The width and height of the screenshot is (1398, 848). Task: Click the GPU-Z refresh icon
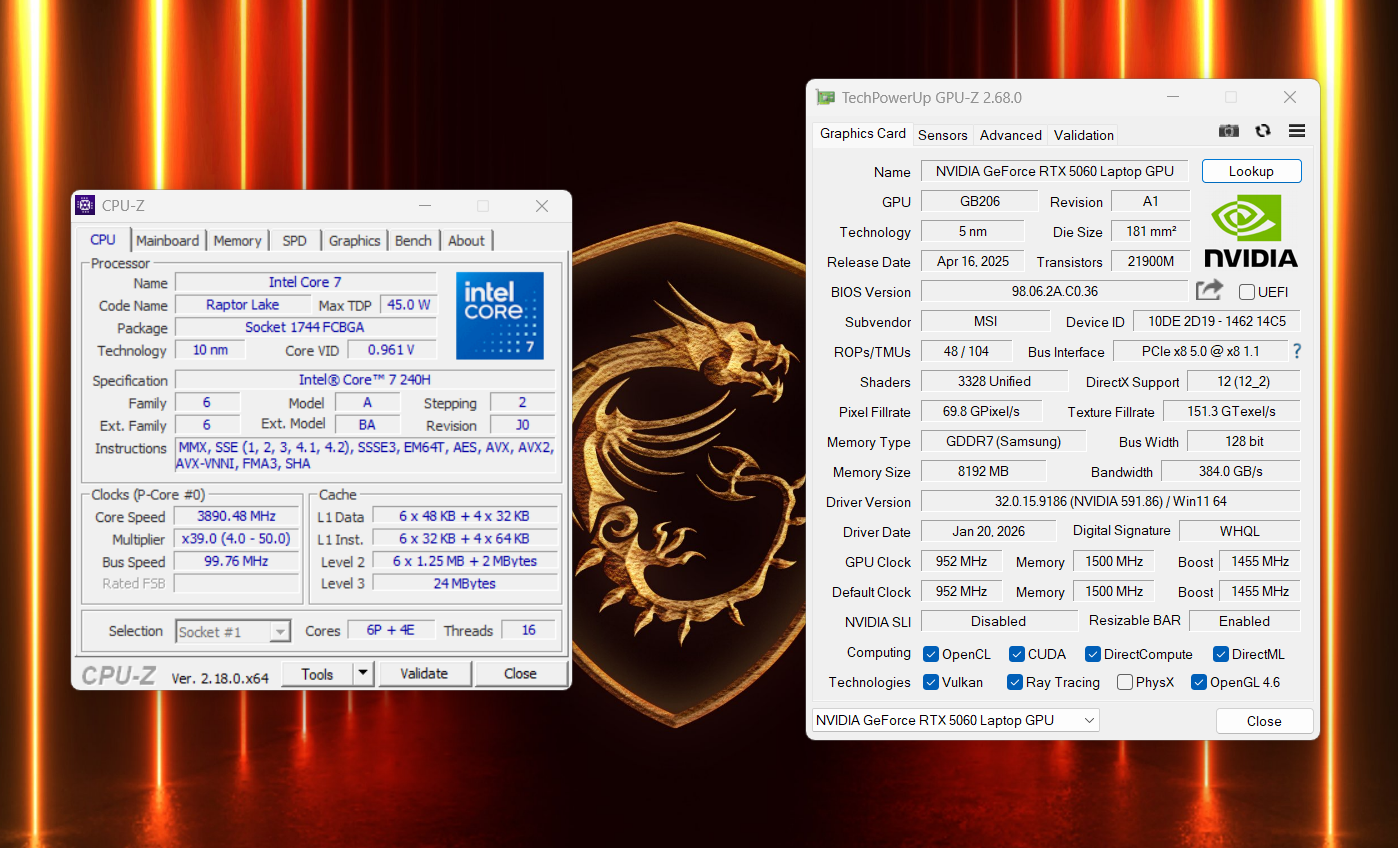pos(1263,131)
